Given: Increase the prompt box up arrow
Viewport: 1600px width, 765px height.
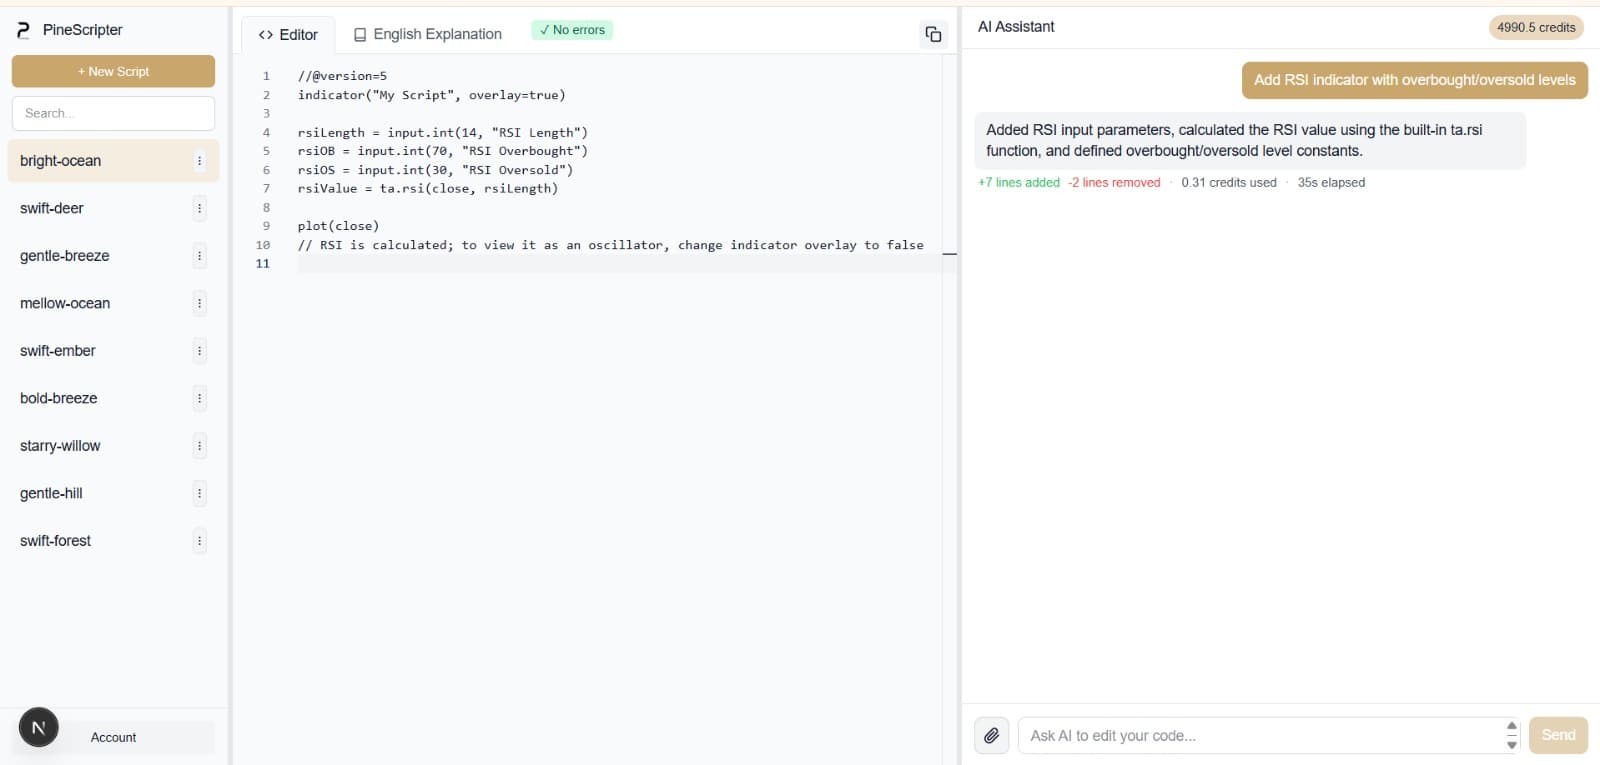Looking at the screenshot, I should pyautogui.click(x=1511, y=727).
